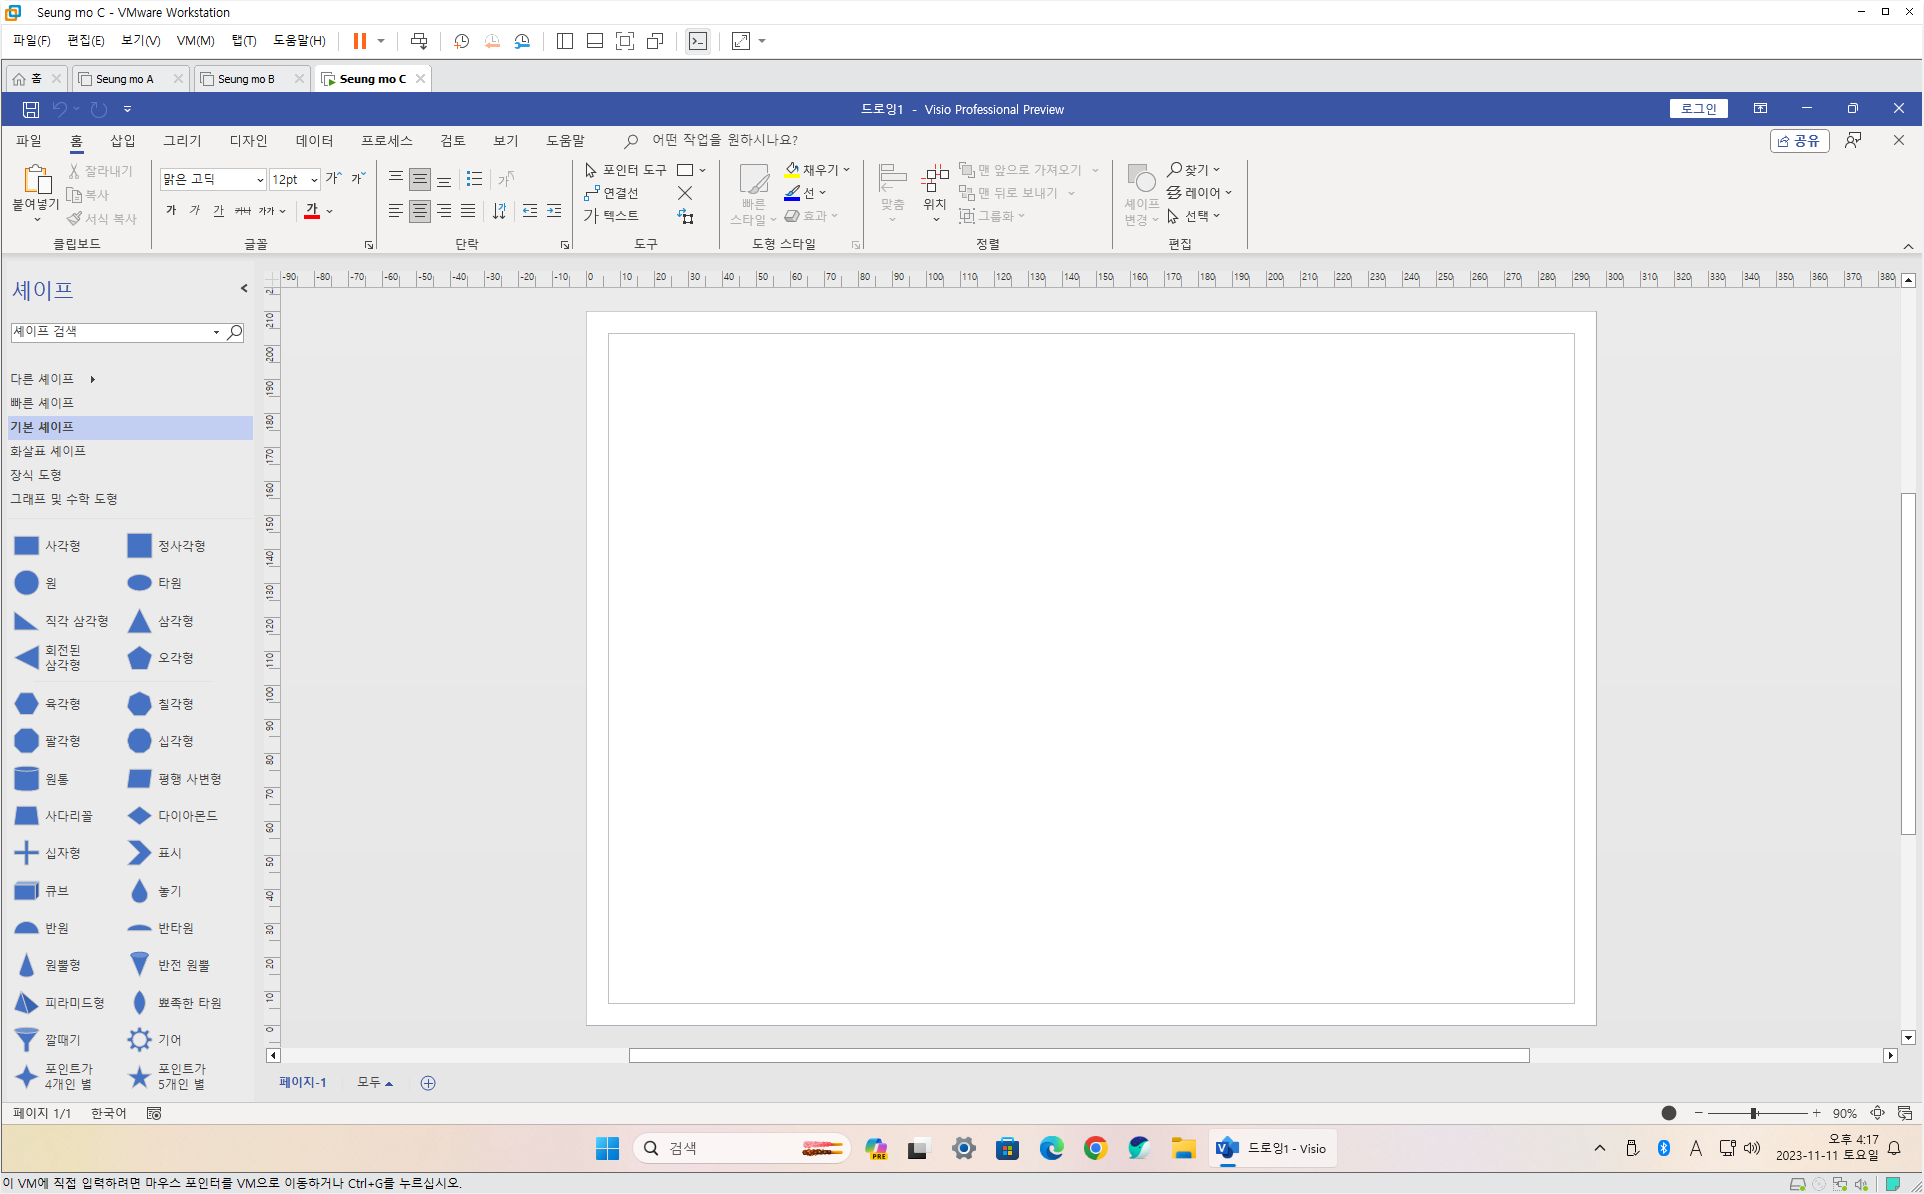The image size is (1924, 1194).
Task: Open the font name dropdown
Action: point(260,180)
